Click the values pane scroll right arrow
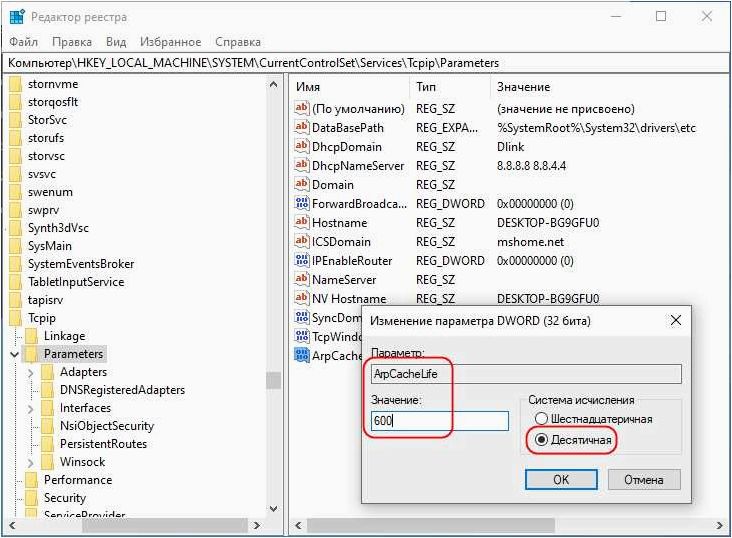The width and height of the screenshot is (732, 538). tap(720, 525)
